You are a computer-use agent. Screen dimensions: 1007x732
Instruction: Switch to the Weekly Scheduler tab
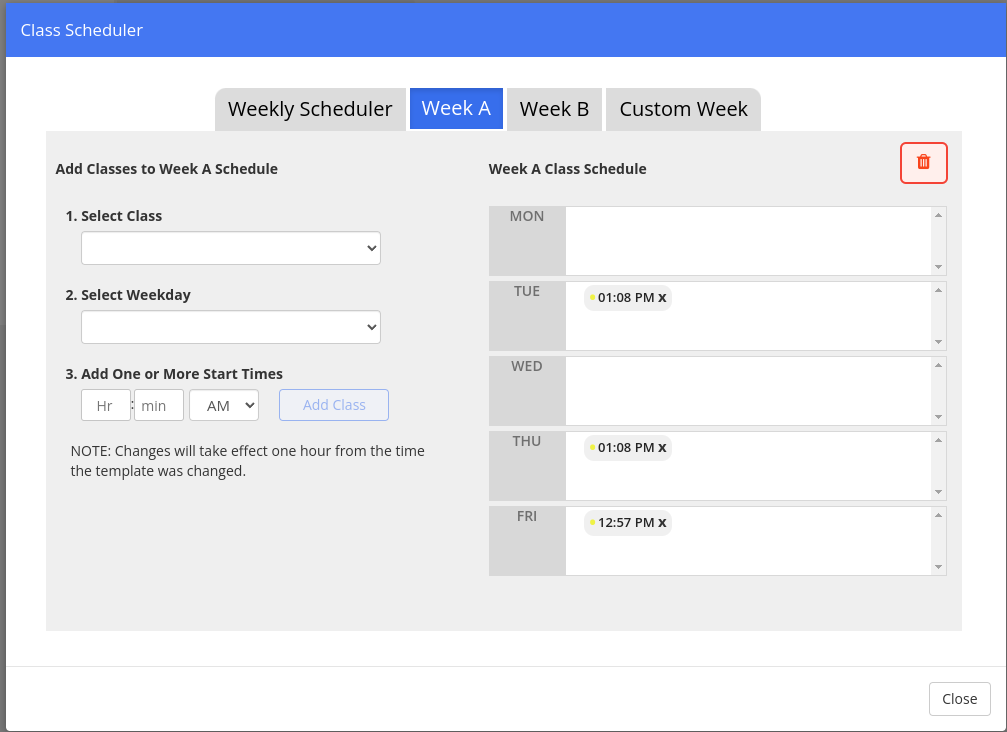[x=310, y=109]
